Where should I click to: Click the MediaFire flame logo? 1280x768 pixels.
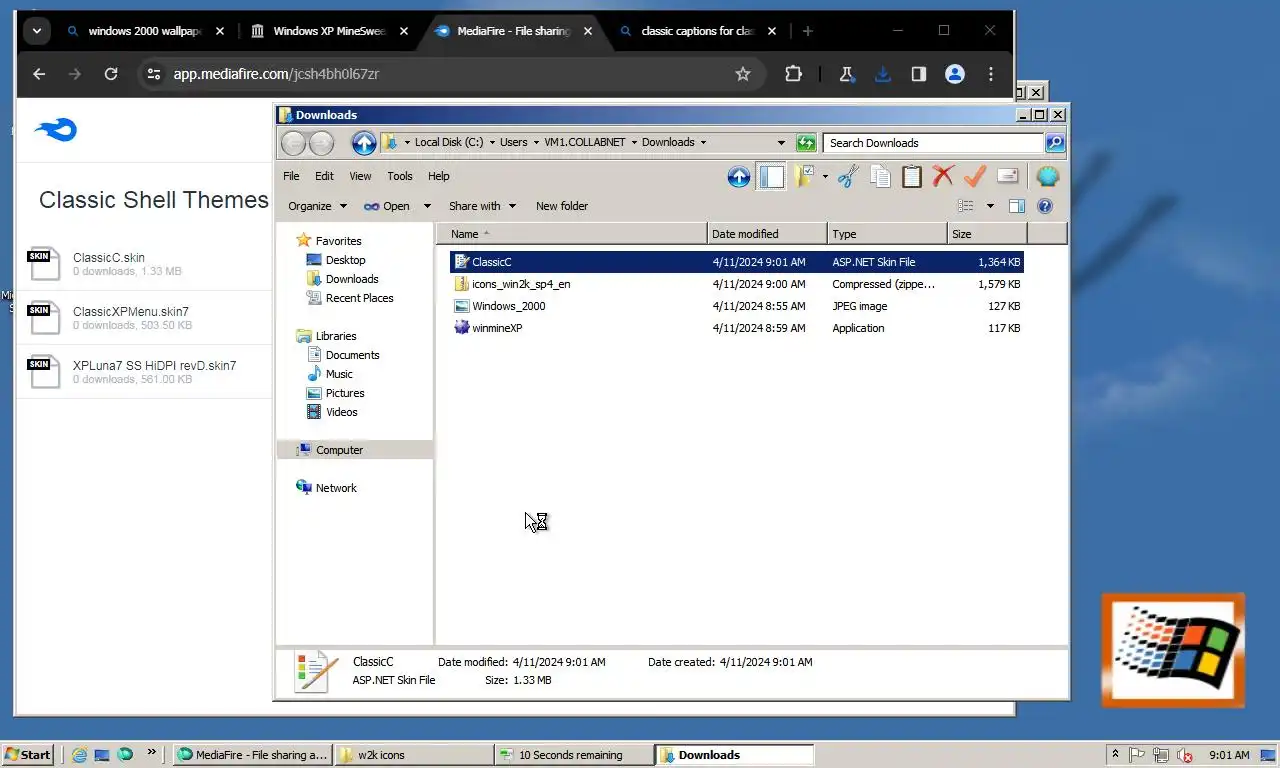(x=55, y=130)
